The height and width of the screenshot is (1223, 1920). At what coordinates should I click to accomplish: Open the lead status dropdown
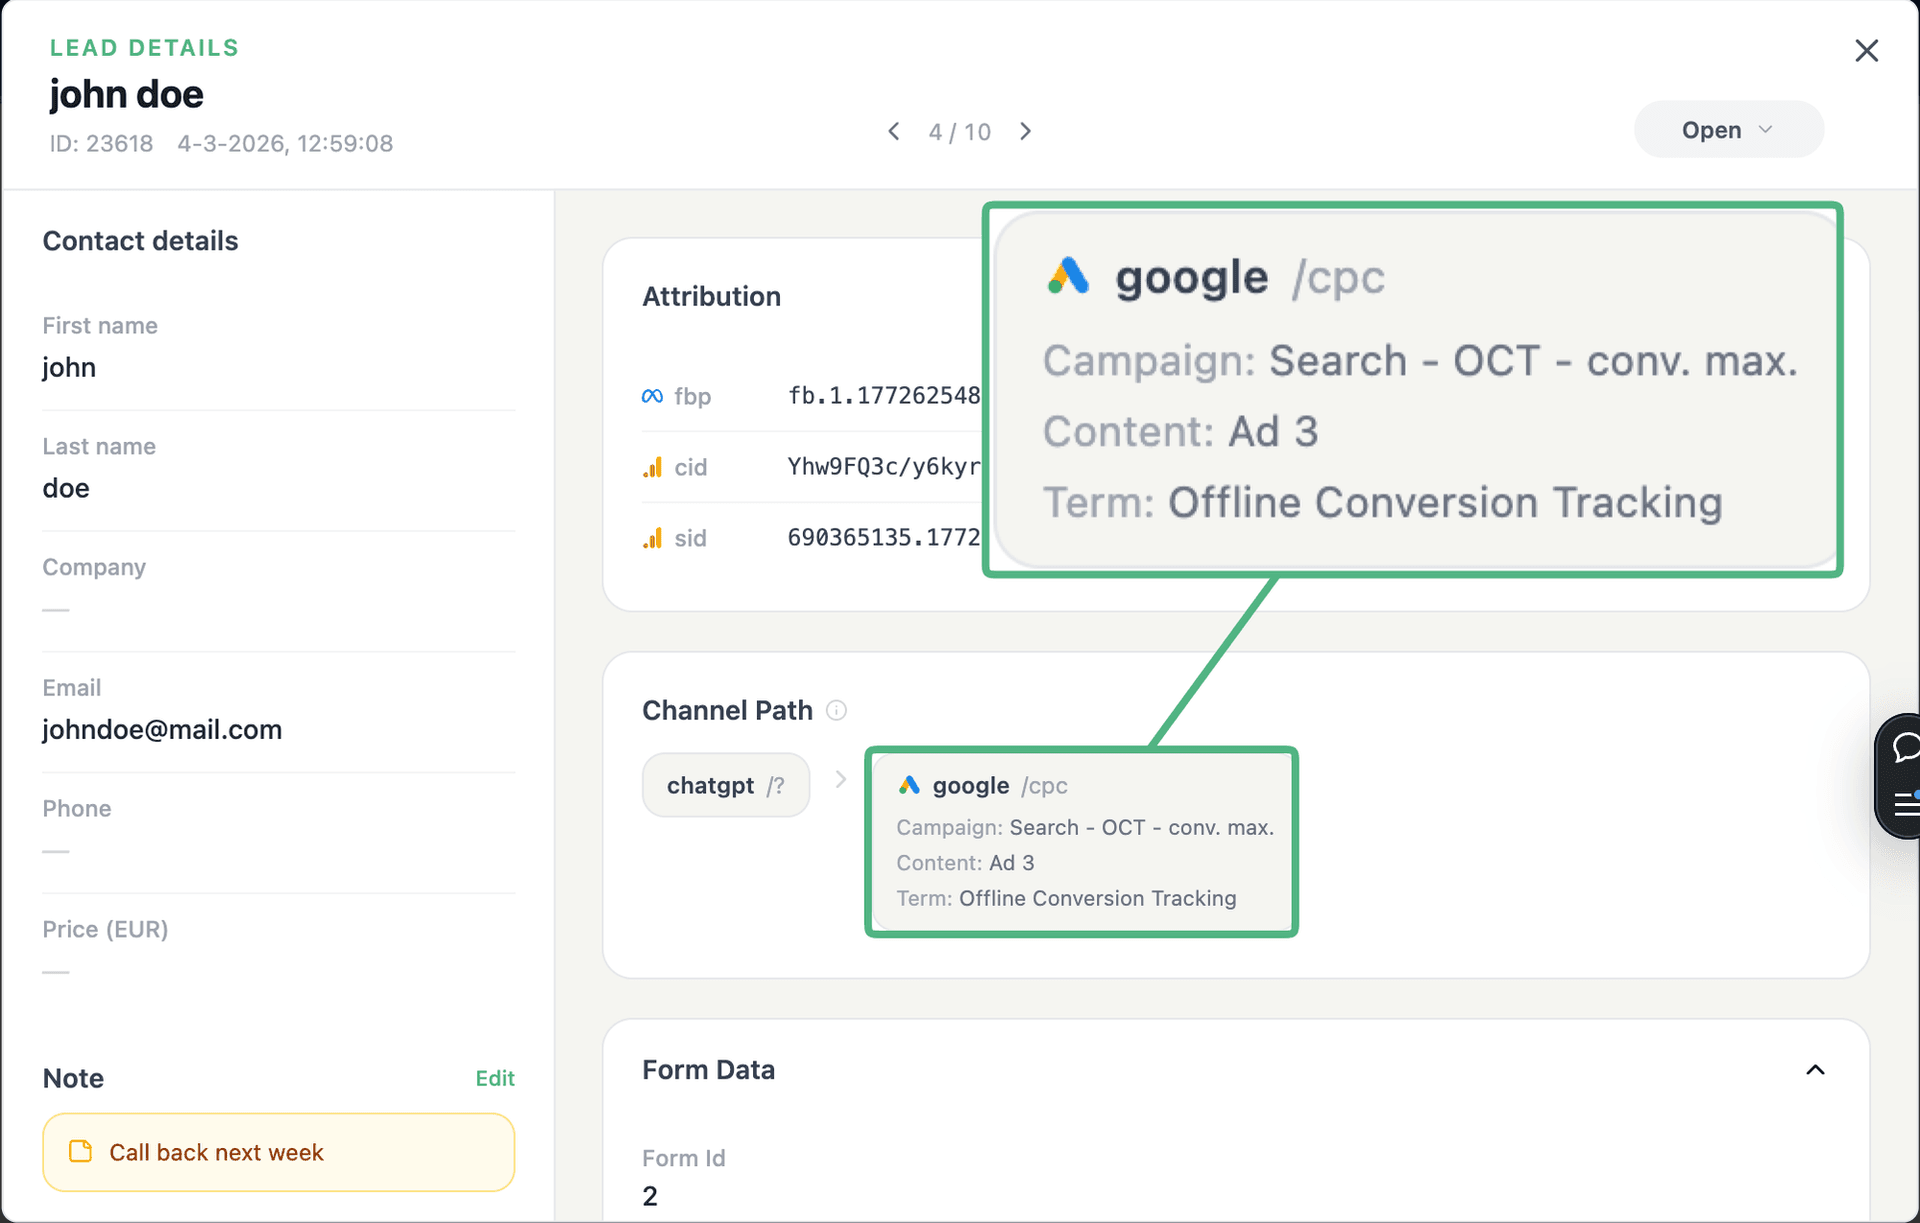(x=1728, y=129)
